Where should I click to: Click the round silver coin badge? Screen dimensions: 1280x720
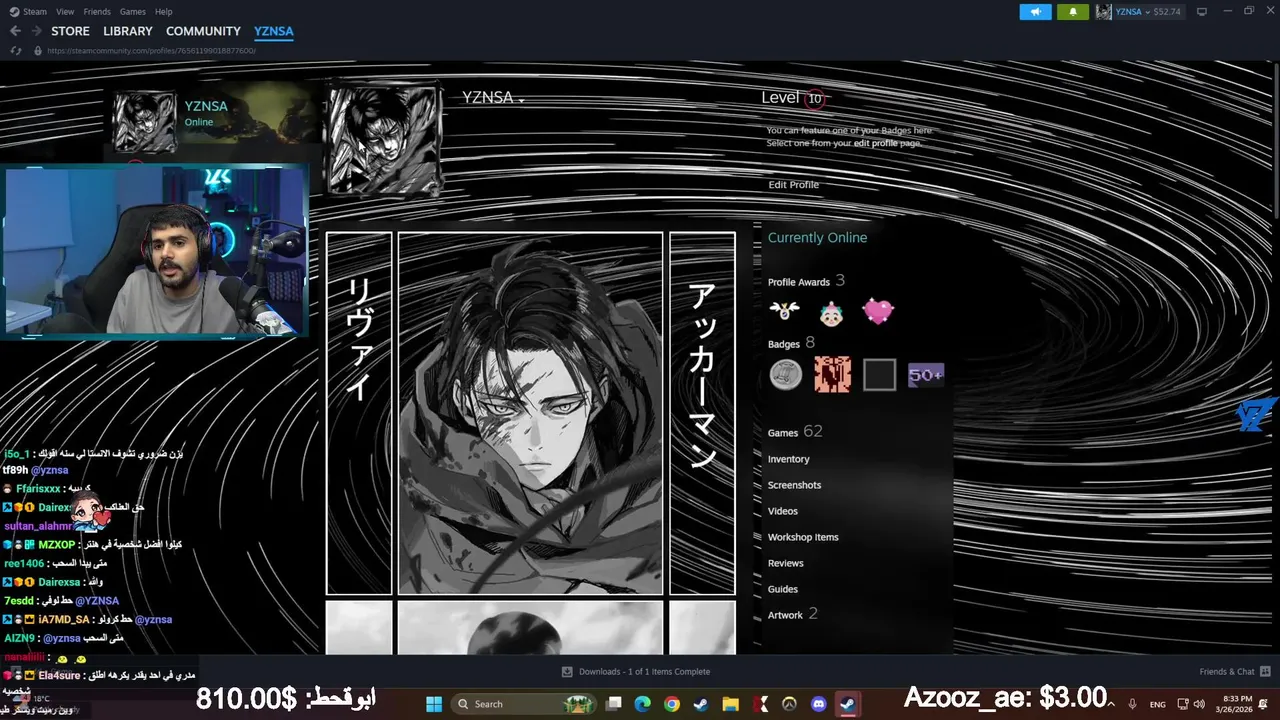pos(786,375)
